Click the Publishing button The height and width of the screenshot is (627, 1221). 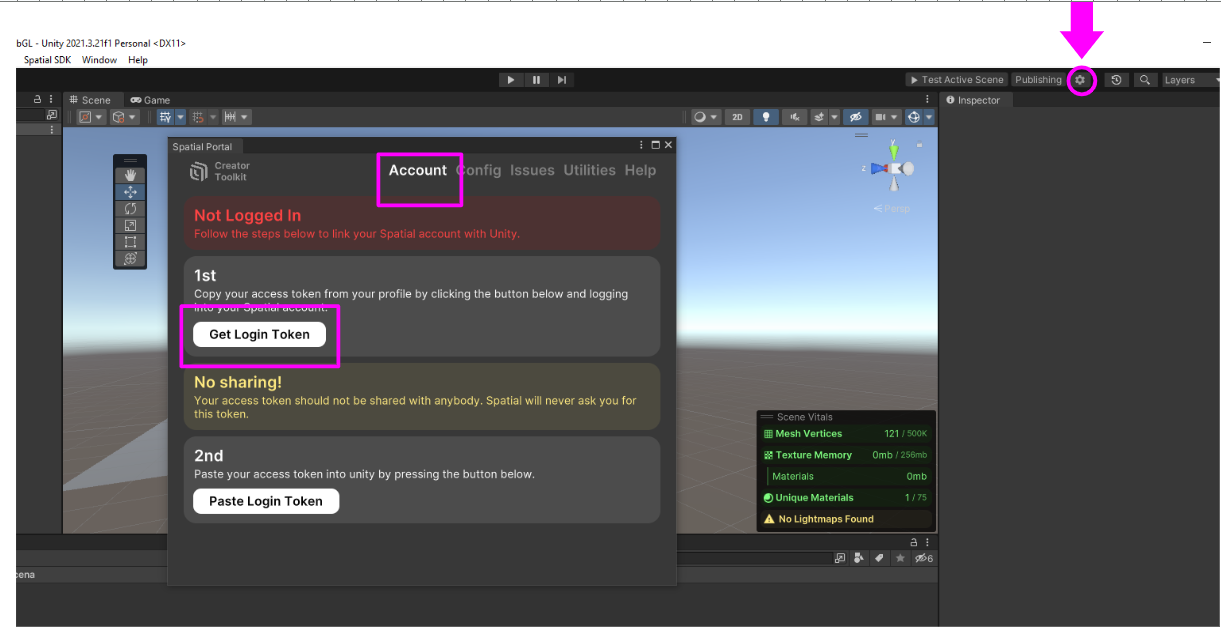tap(1038, 80)
